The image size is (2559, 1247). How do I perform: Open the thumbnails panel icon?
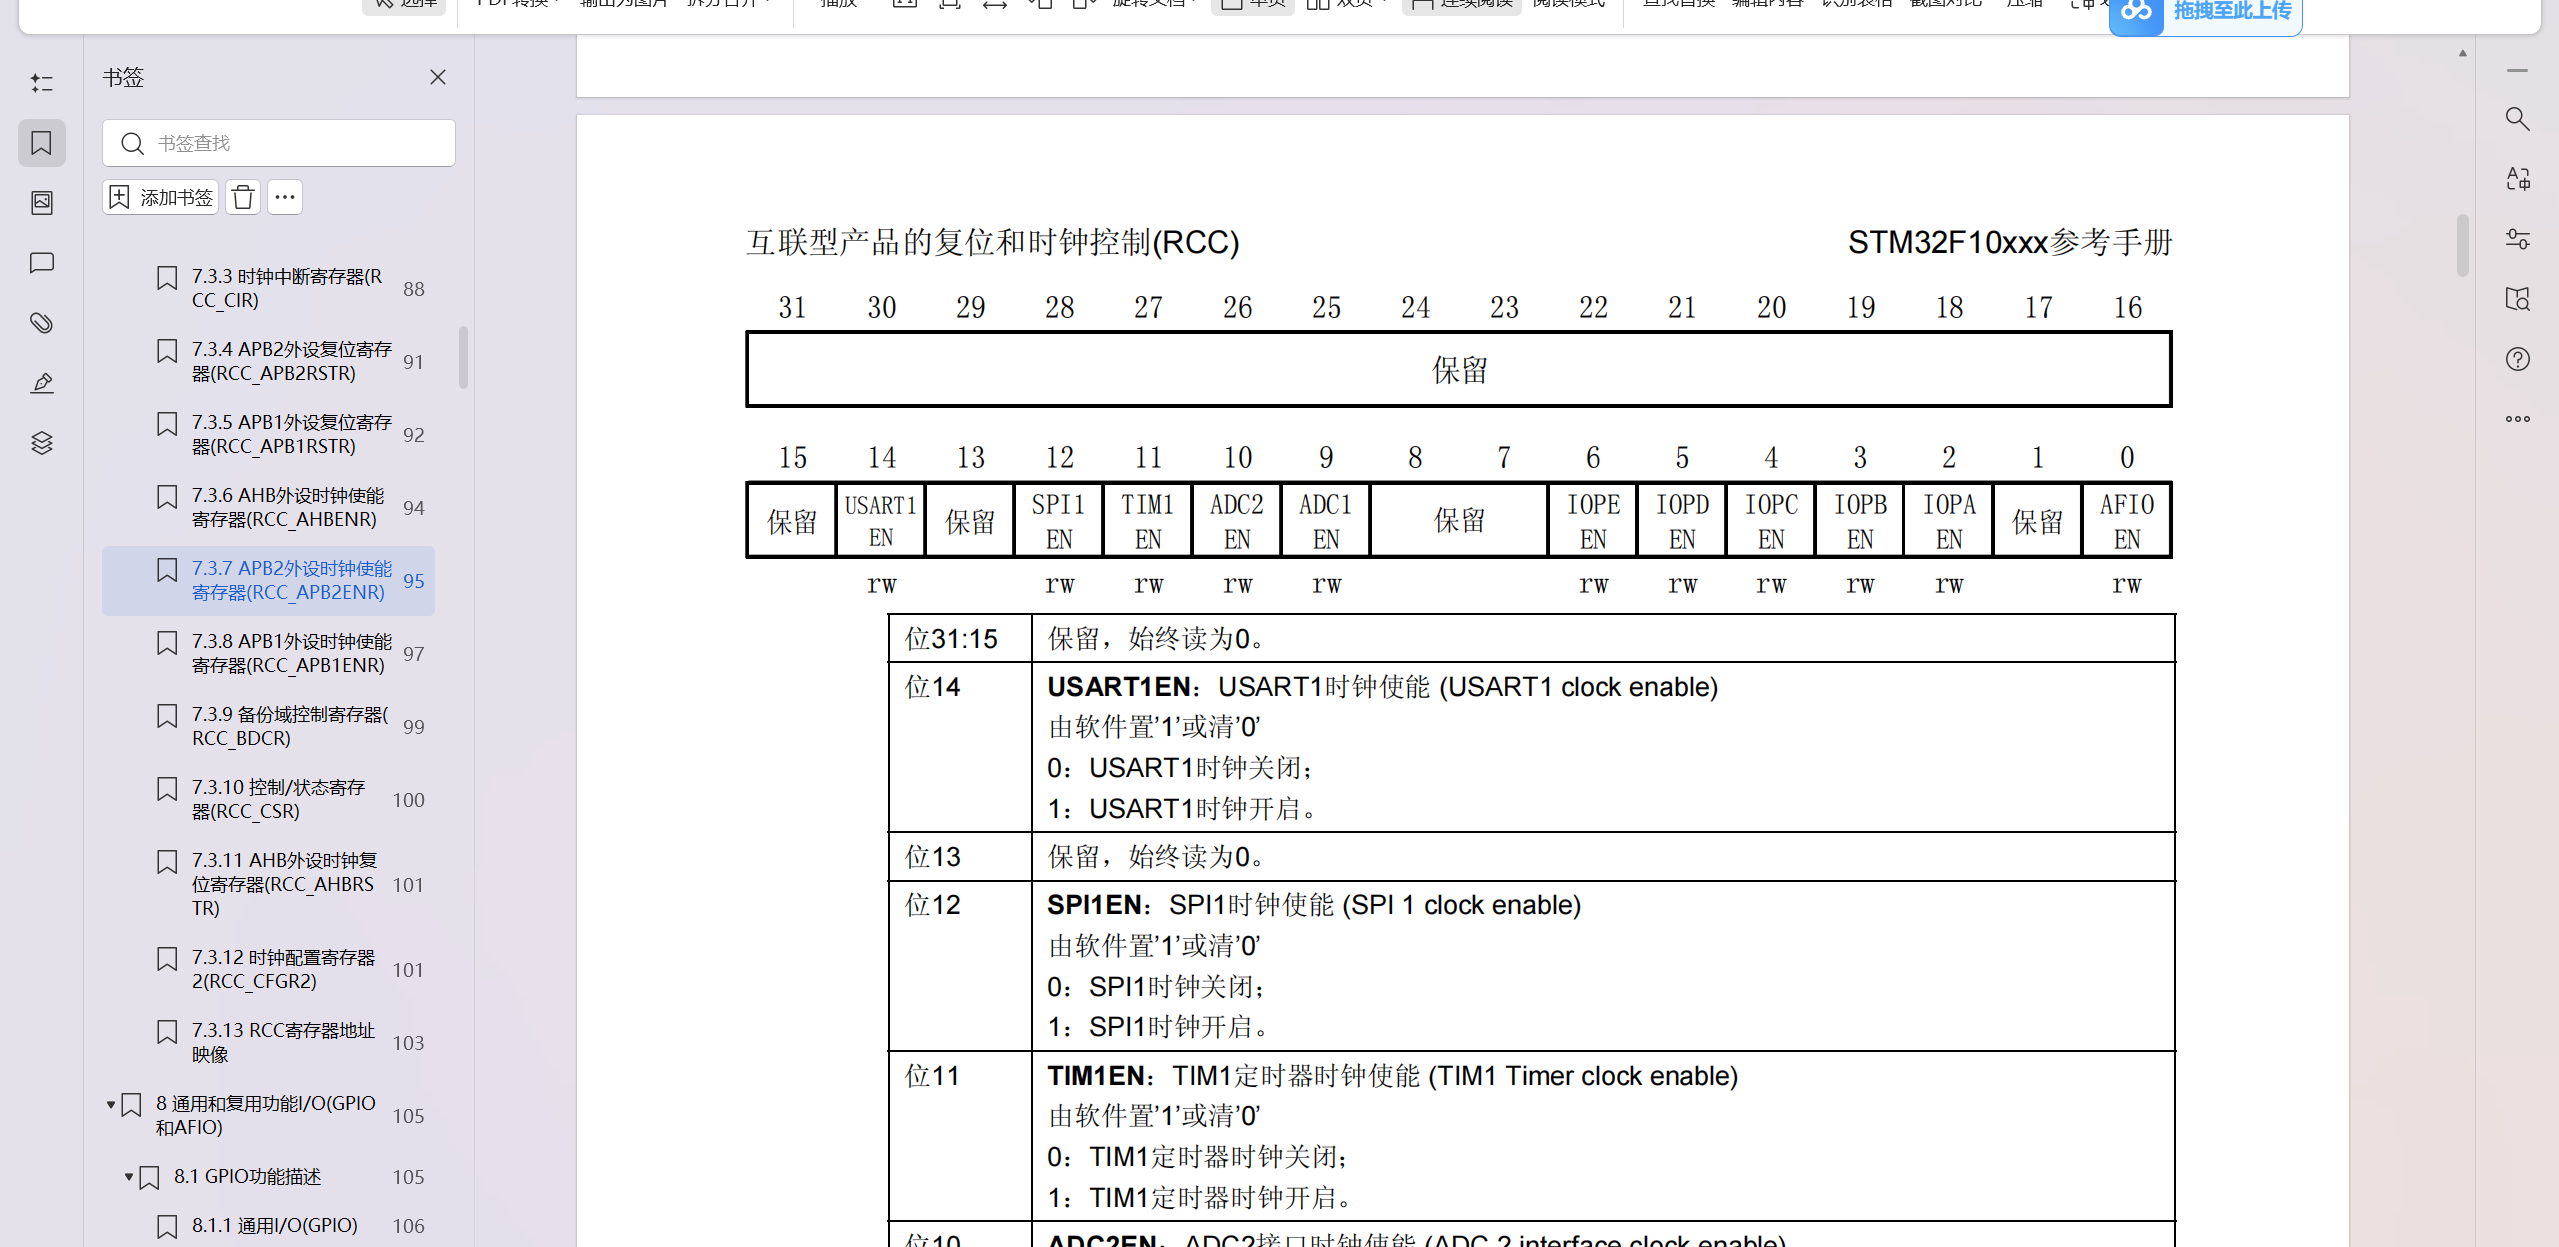click(42, 203)
